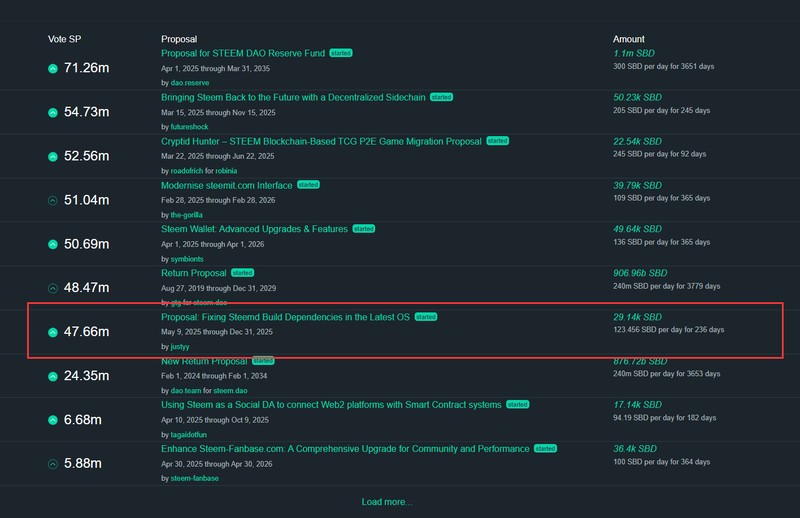
Task: Open Cryptid Hunter TCG P2E Game Migration proposal
Action: pyautogui.click(x=321, y=141)
